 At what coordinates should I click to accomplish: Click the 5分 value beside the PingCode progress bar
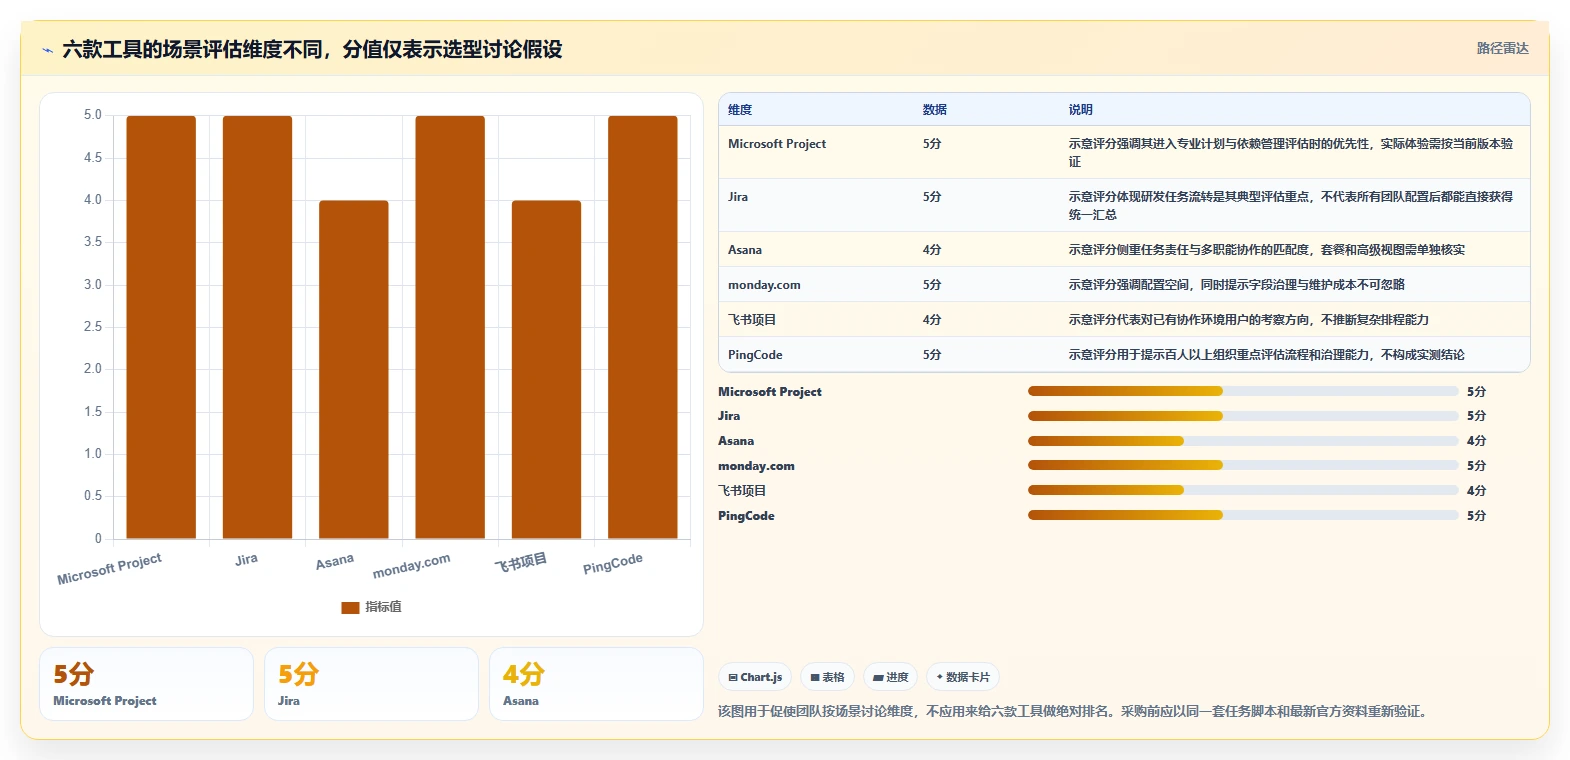1476,516
